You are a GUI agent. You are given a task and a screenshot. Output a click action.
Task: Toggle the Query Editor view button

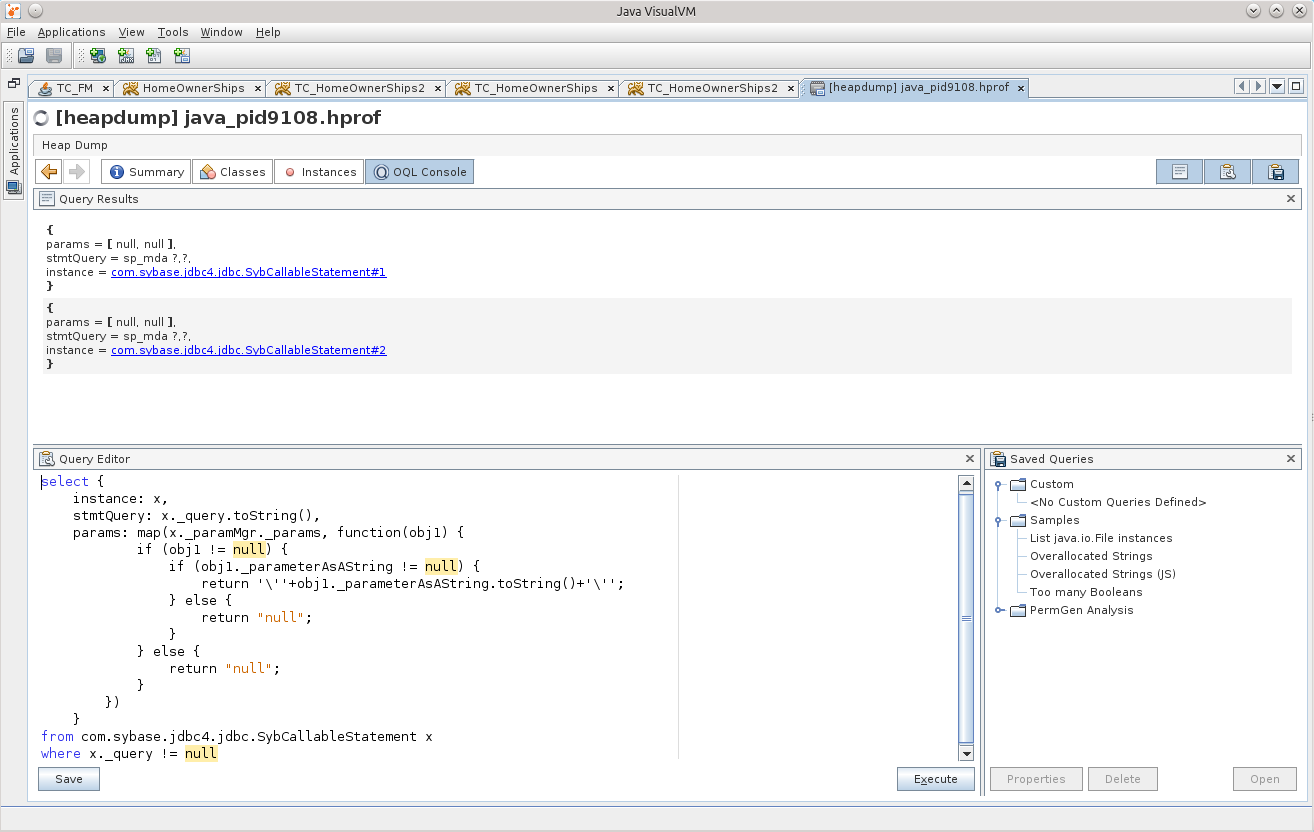[x=1227, y=172]
